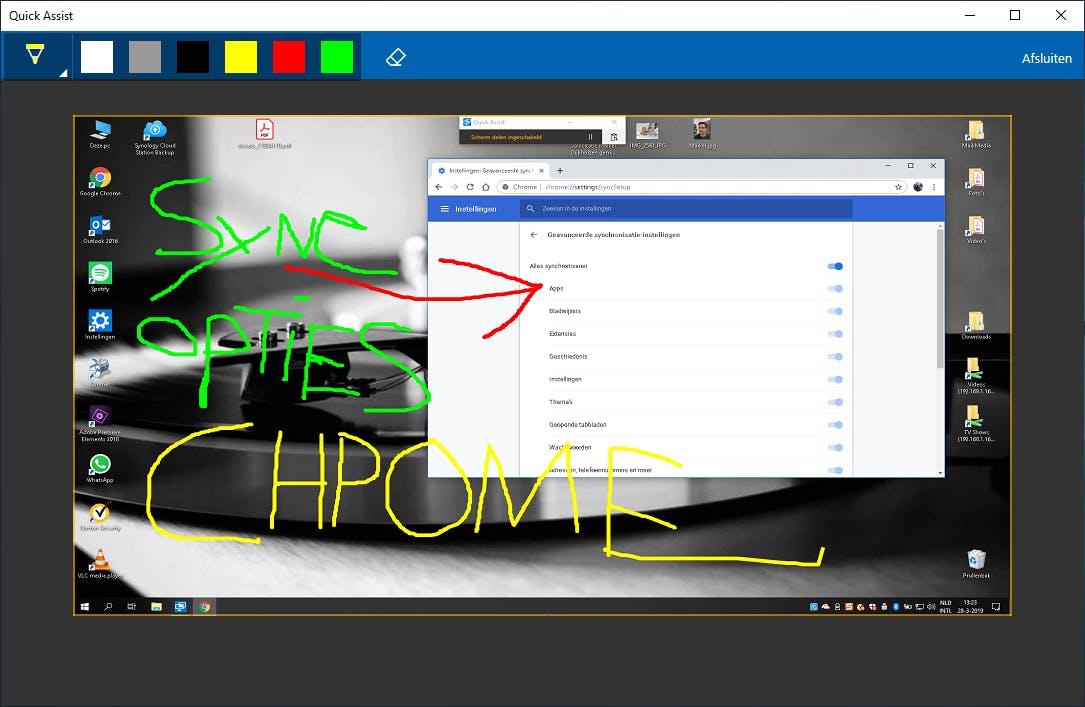
Task: Open Adobe Premiere Elements 2018 shortcut
Action: [x=100, y=423]
